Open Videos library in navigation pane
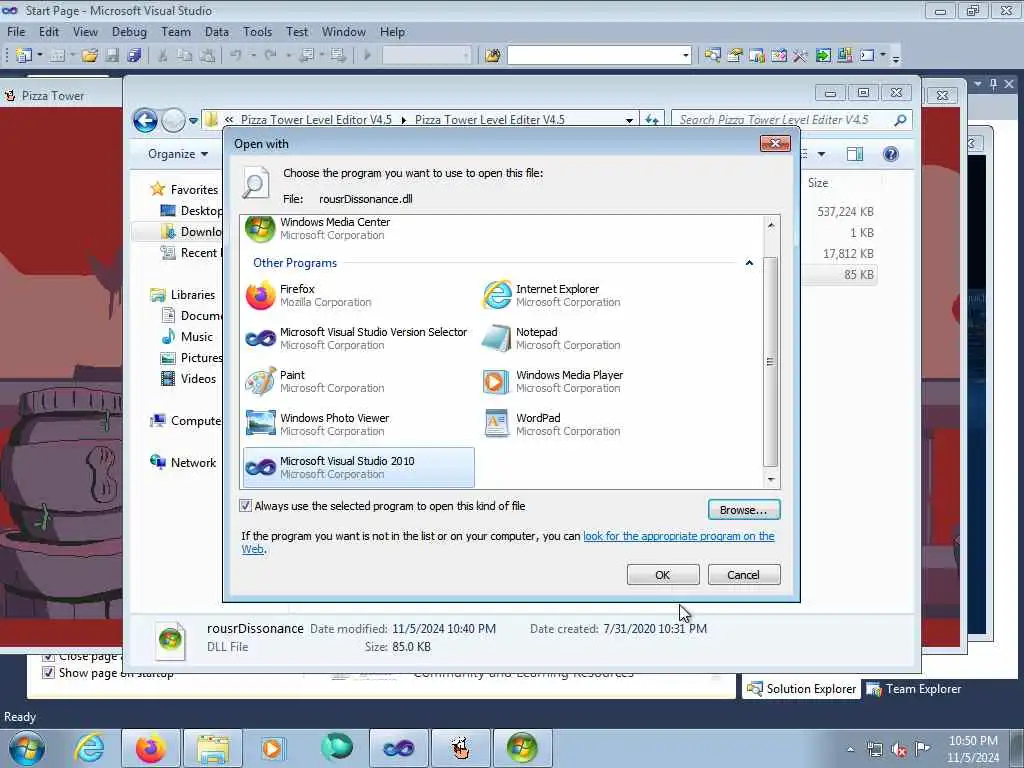This screenshot has width=1024, height=768. 198,378
